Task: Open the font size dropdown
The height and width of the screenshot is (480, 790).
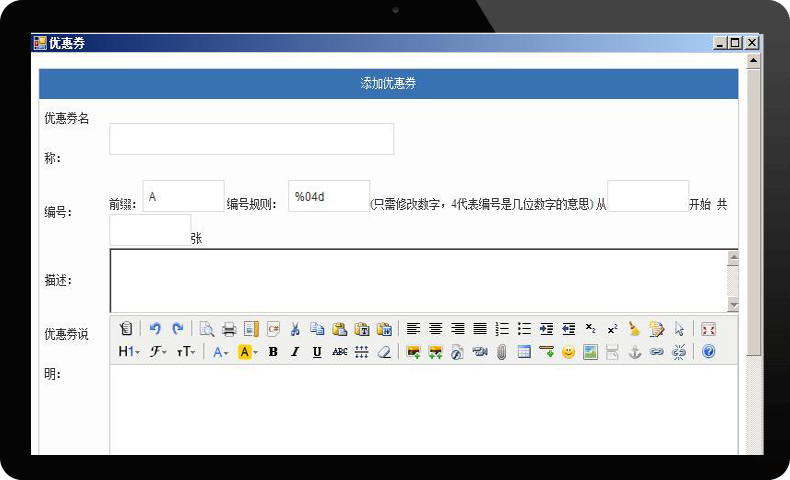Action: tap(186, 352)
